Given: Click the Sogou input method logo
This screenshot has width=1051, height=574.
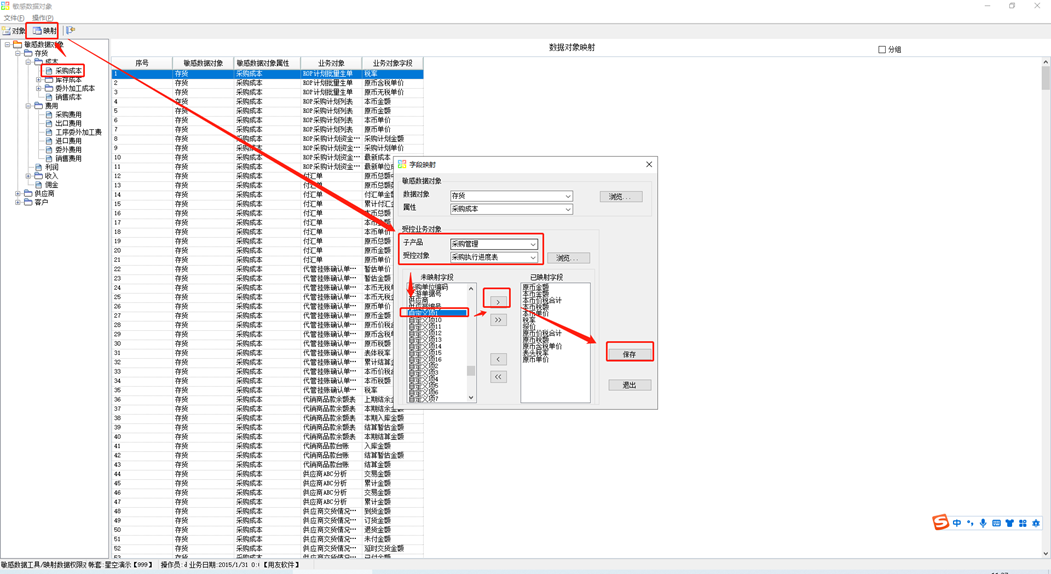Looking at the screenshot, I should pos(941,522).
